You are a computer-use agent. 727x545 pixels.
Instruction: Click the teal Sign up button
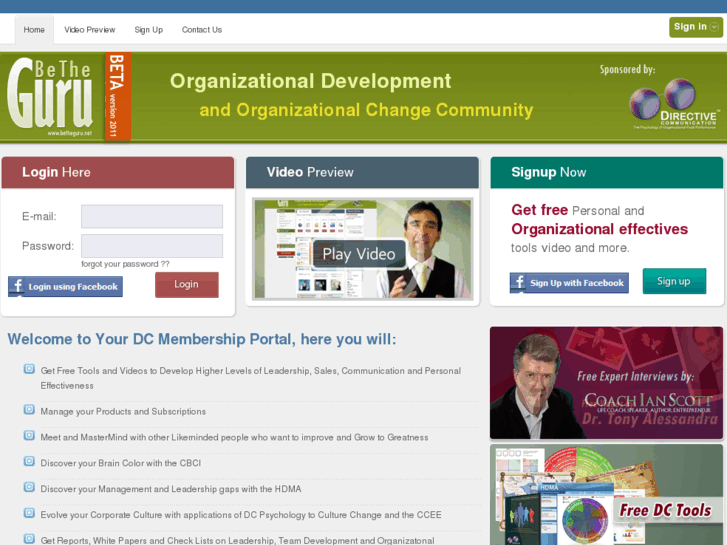(674, 281)
